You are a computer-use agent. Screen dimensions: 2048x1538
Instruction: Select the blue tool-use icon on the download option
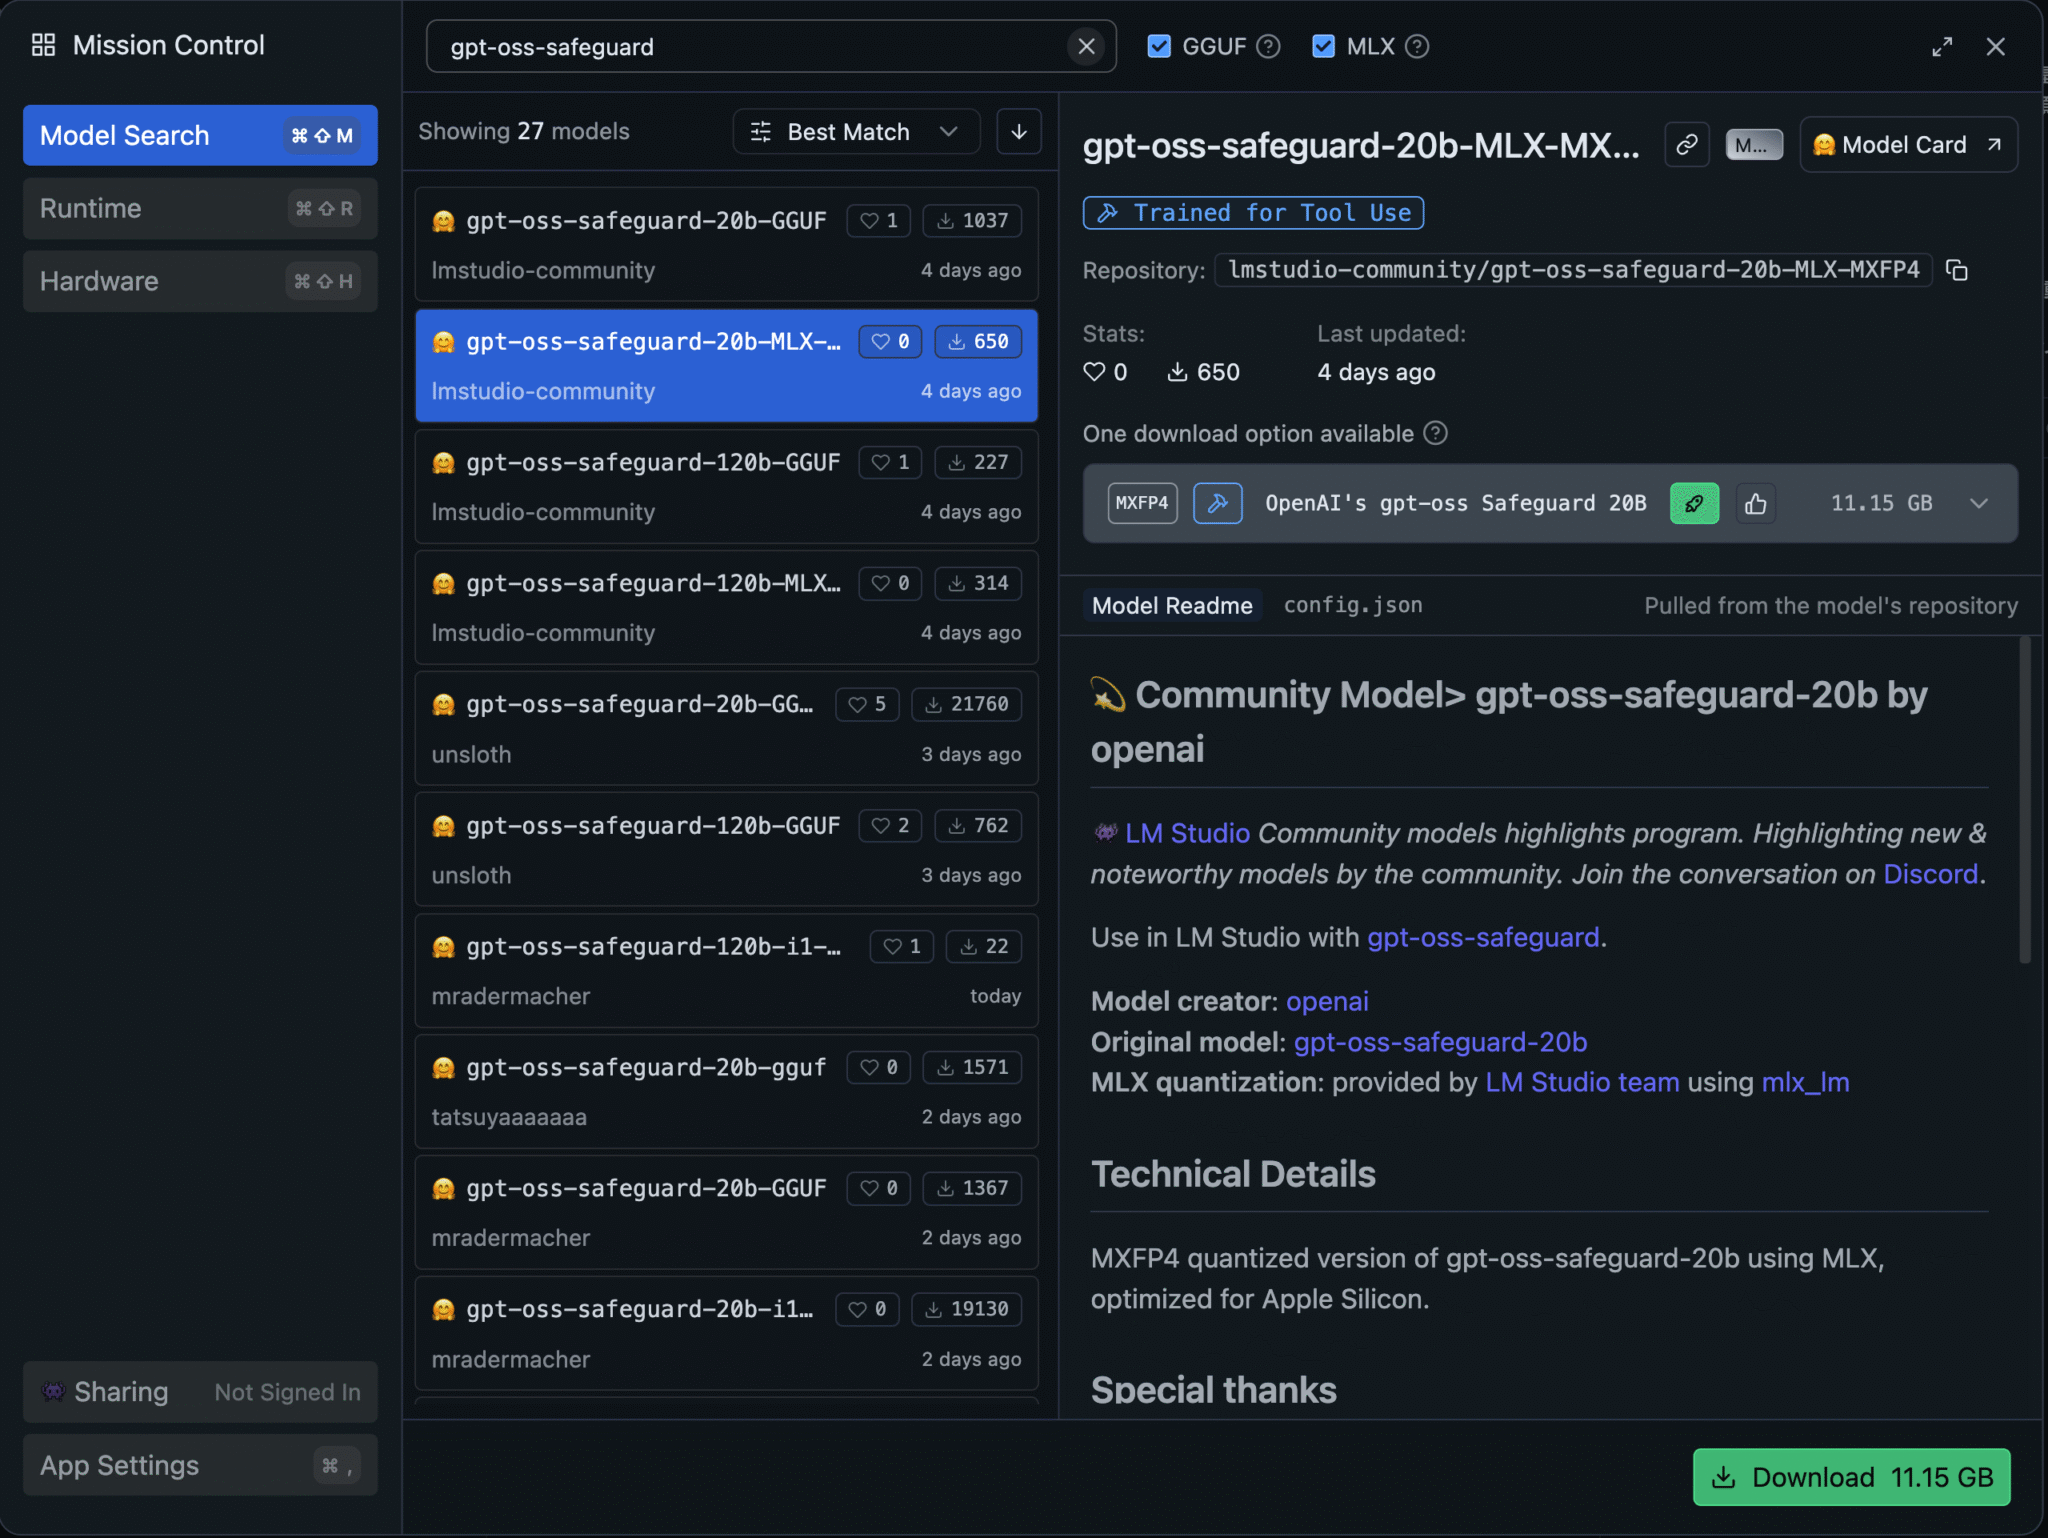[x=1217, y=503]
